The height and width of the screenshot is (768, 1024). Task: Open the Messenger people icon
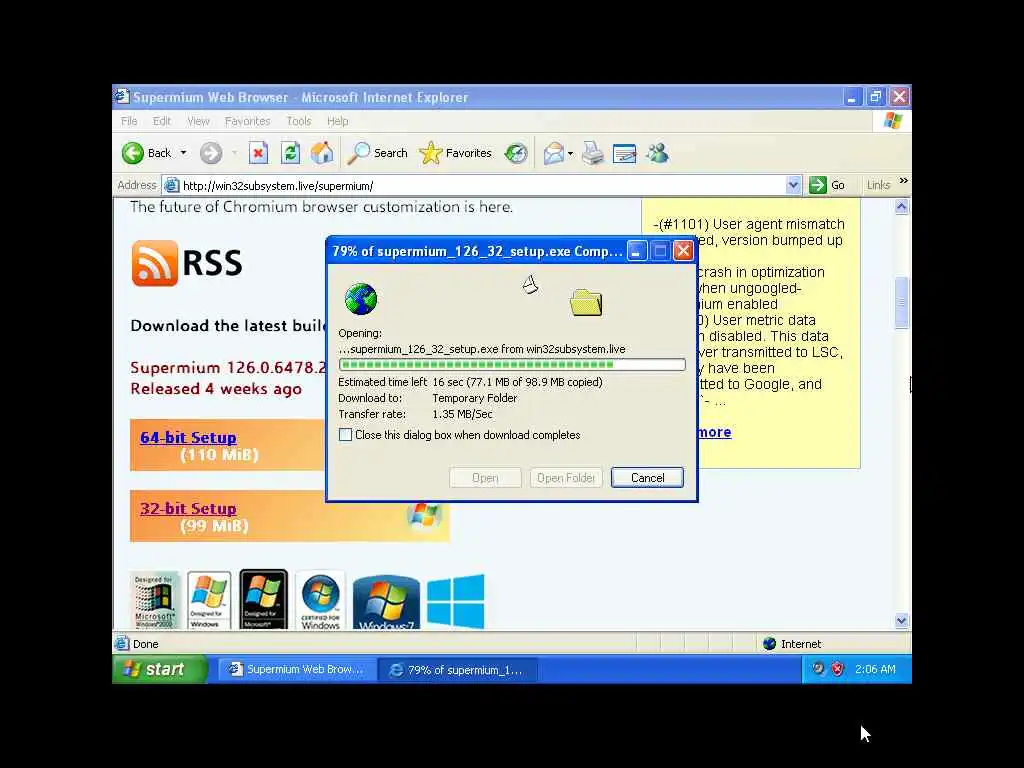tap(658, 153)
